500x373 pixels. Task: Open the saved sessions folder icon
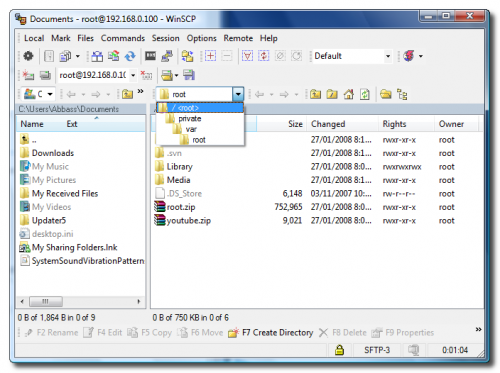[167, 75]
